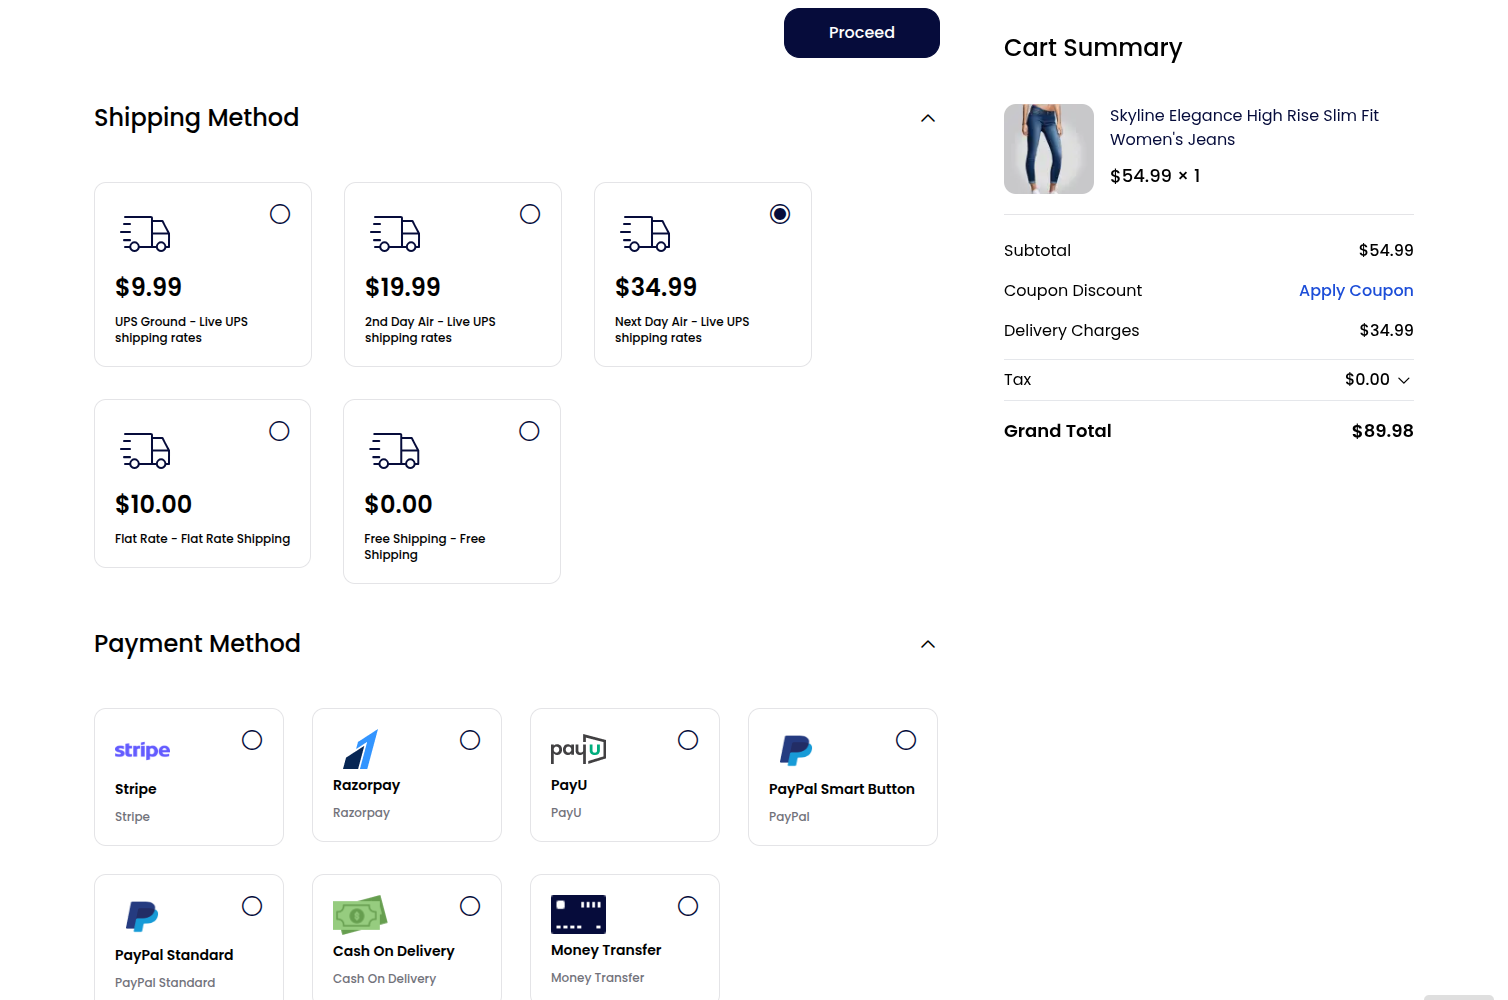Choose Money Transfer radio button
This screenshot has width=1508, height=1000.
[688, 906]
